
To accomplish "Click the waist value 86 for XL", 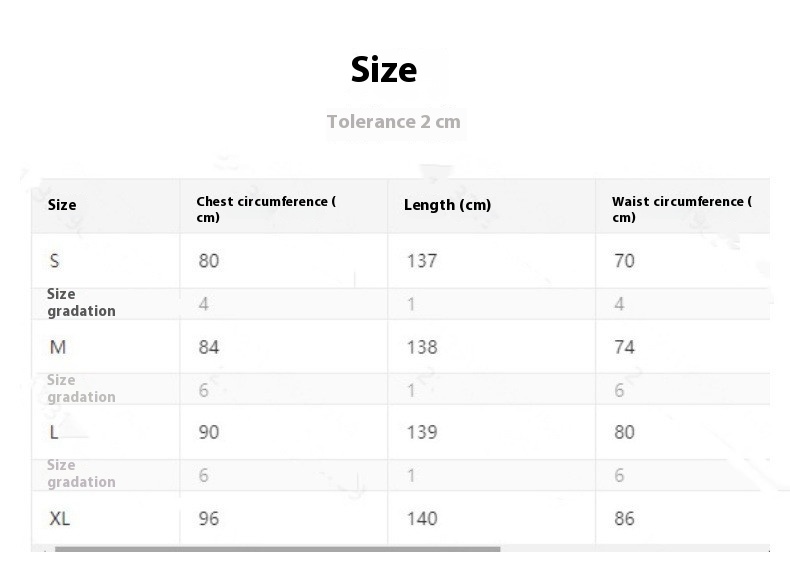I will (x=624, y=519).
